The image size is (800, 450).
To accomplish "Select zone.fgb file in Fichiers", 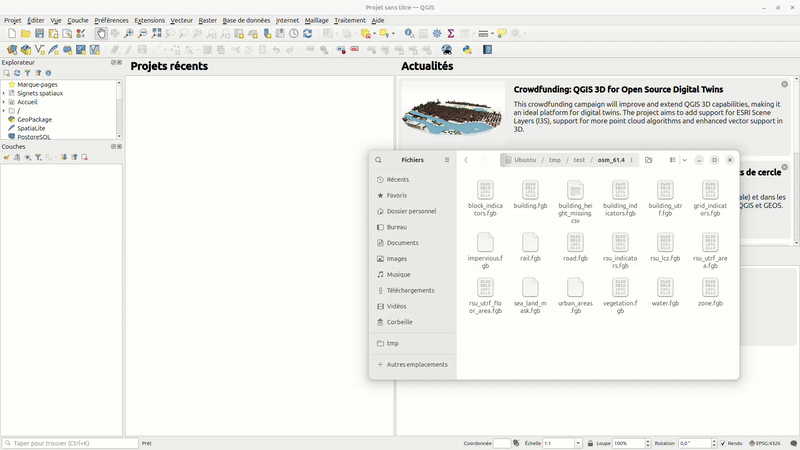I will 710,292.
